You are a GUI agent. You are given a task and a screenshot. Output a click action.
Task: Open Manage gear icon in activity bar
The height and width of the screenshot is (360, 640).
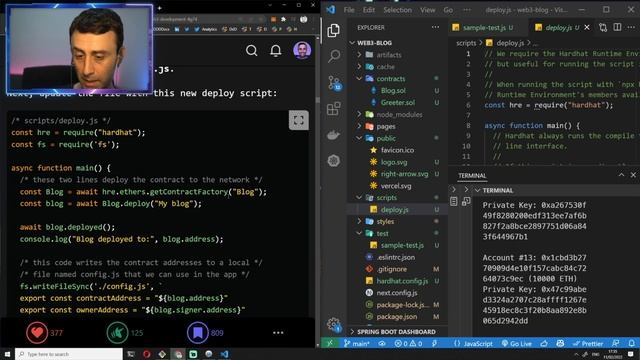click(x=334, y=325)
